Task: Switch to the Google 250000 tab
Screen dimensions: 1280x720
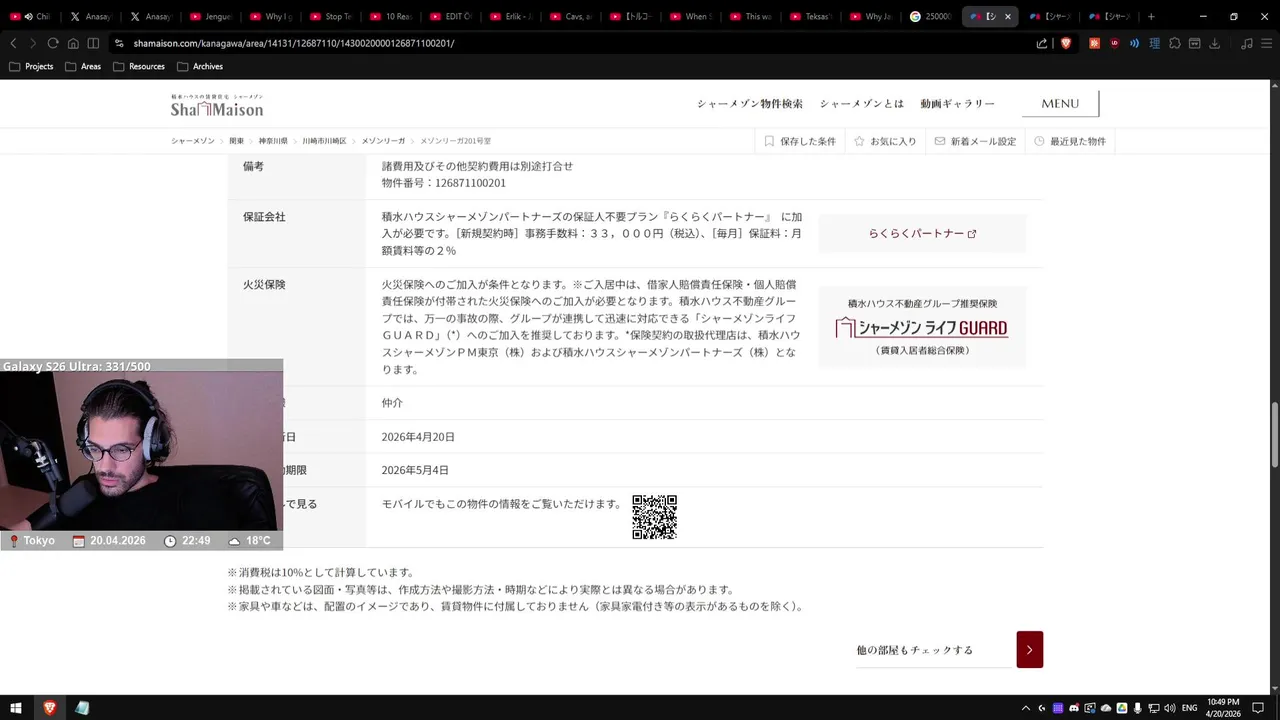Action: point(930,17)
